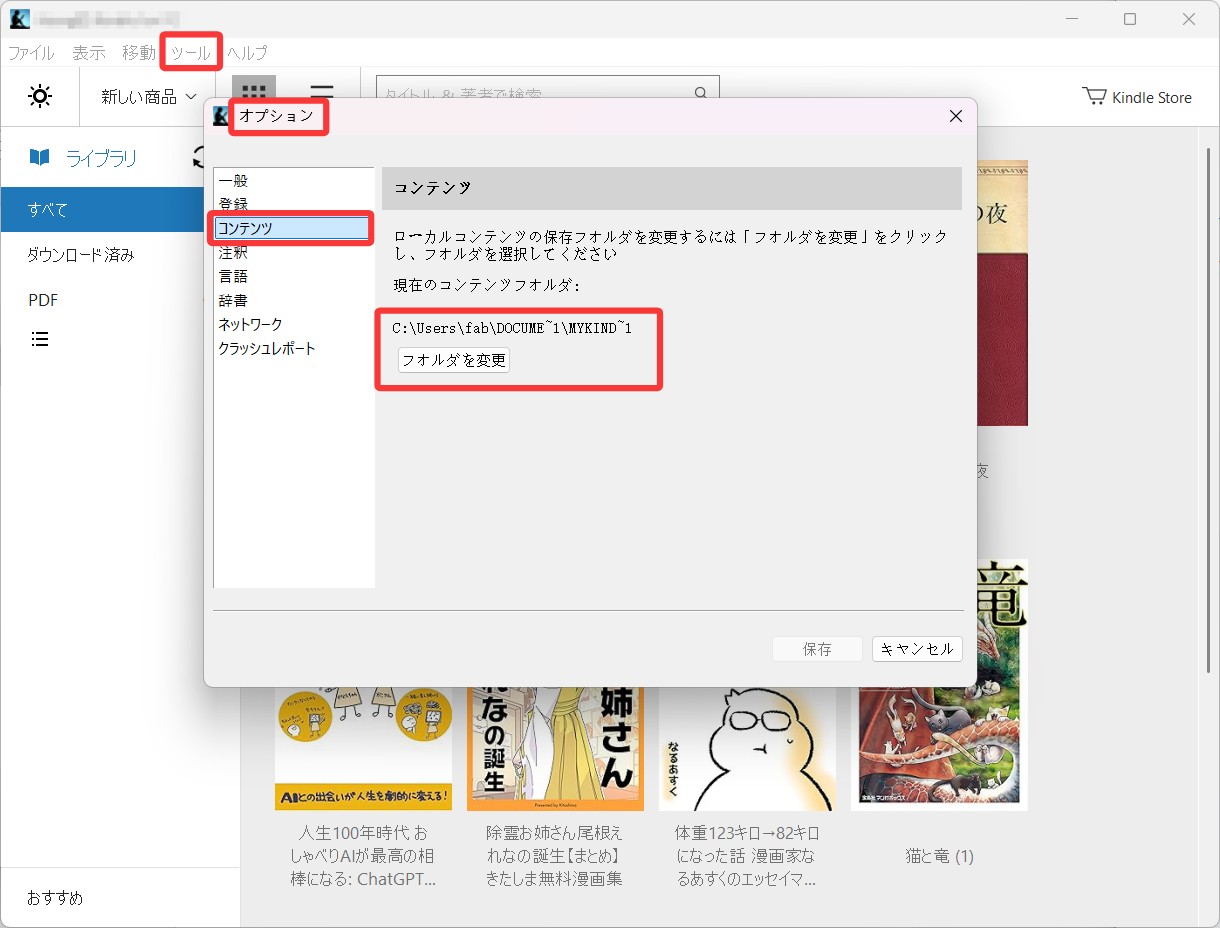Select ダウンロード済み in the sidebar

pyautogui.click(x=80, y=255)
